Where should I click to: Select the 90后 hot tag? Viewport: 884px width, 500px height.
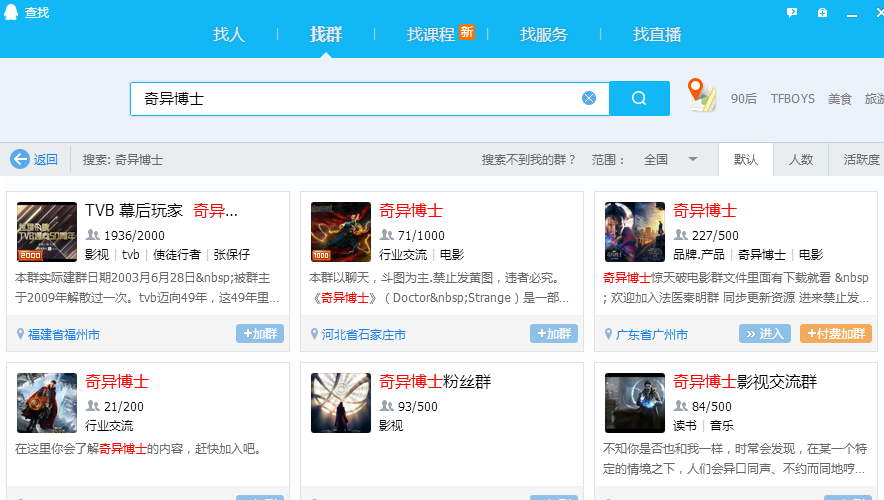pyautogui.click(x=744, y=99)
